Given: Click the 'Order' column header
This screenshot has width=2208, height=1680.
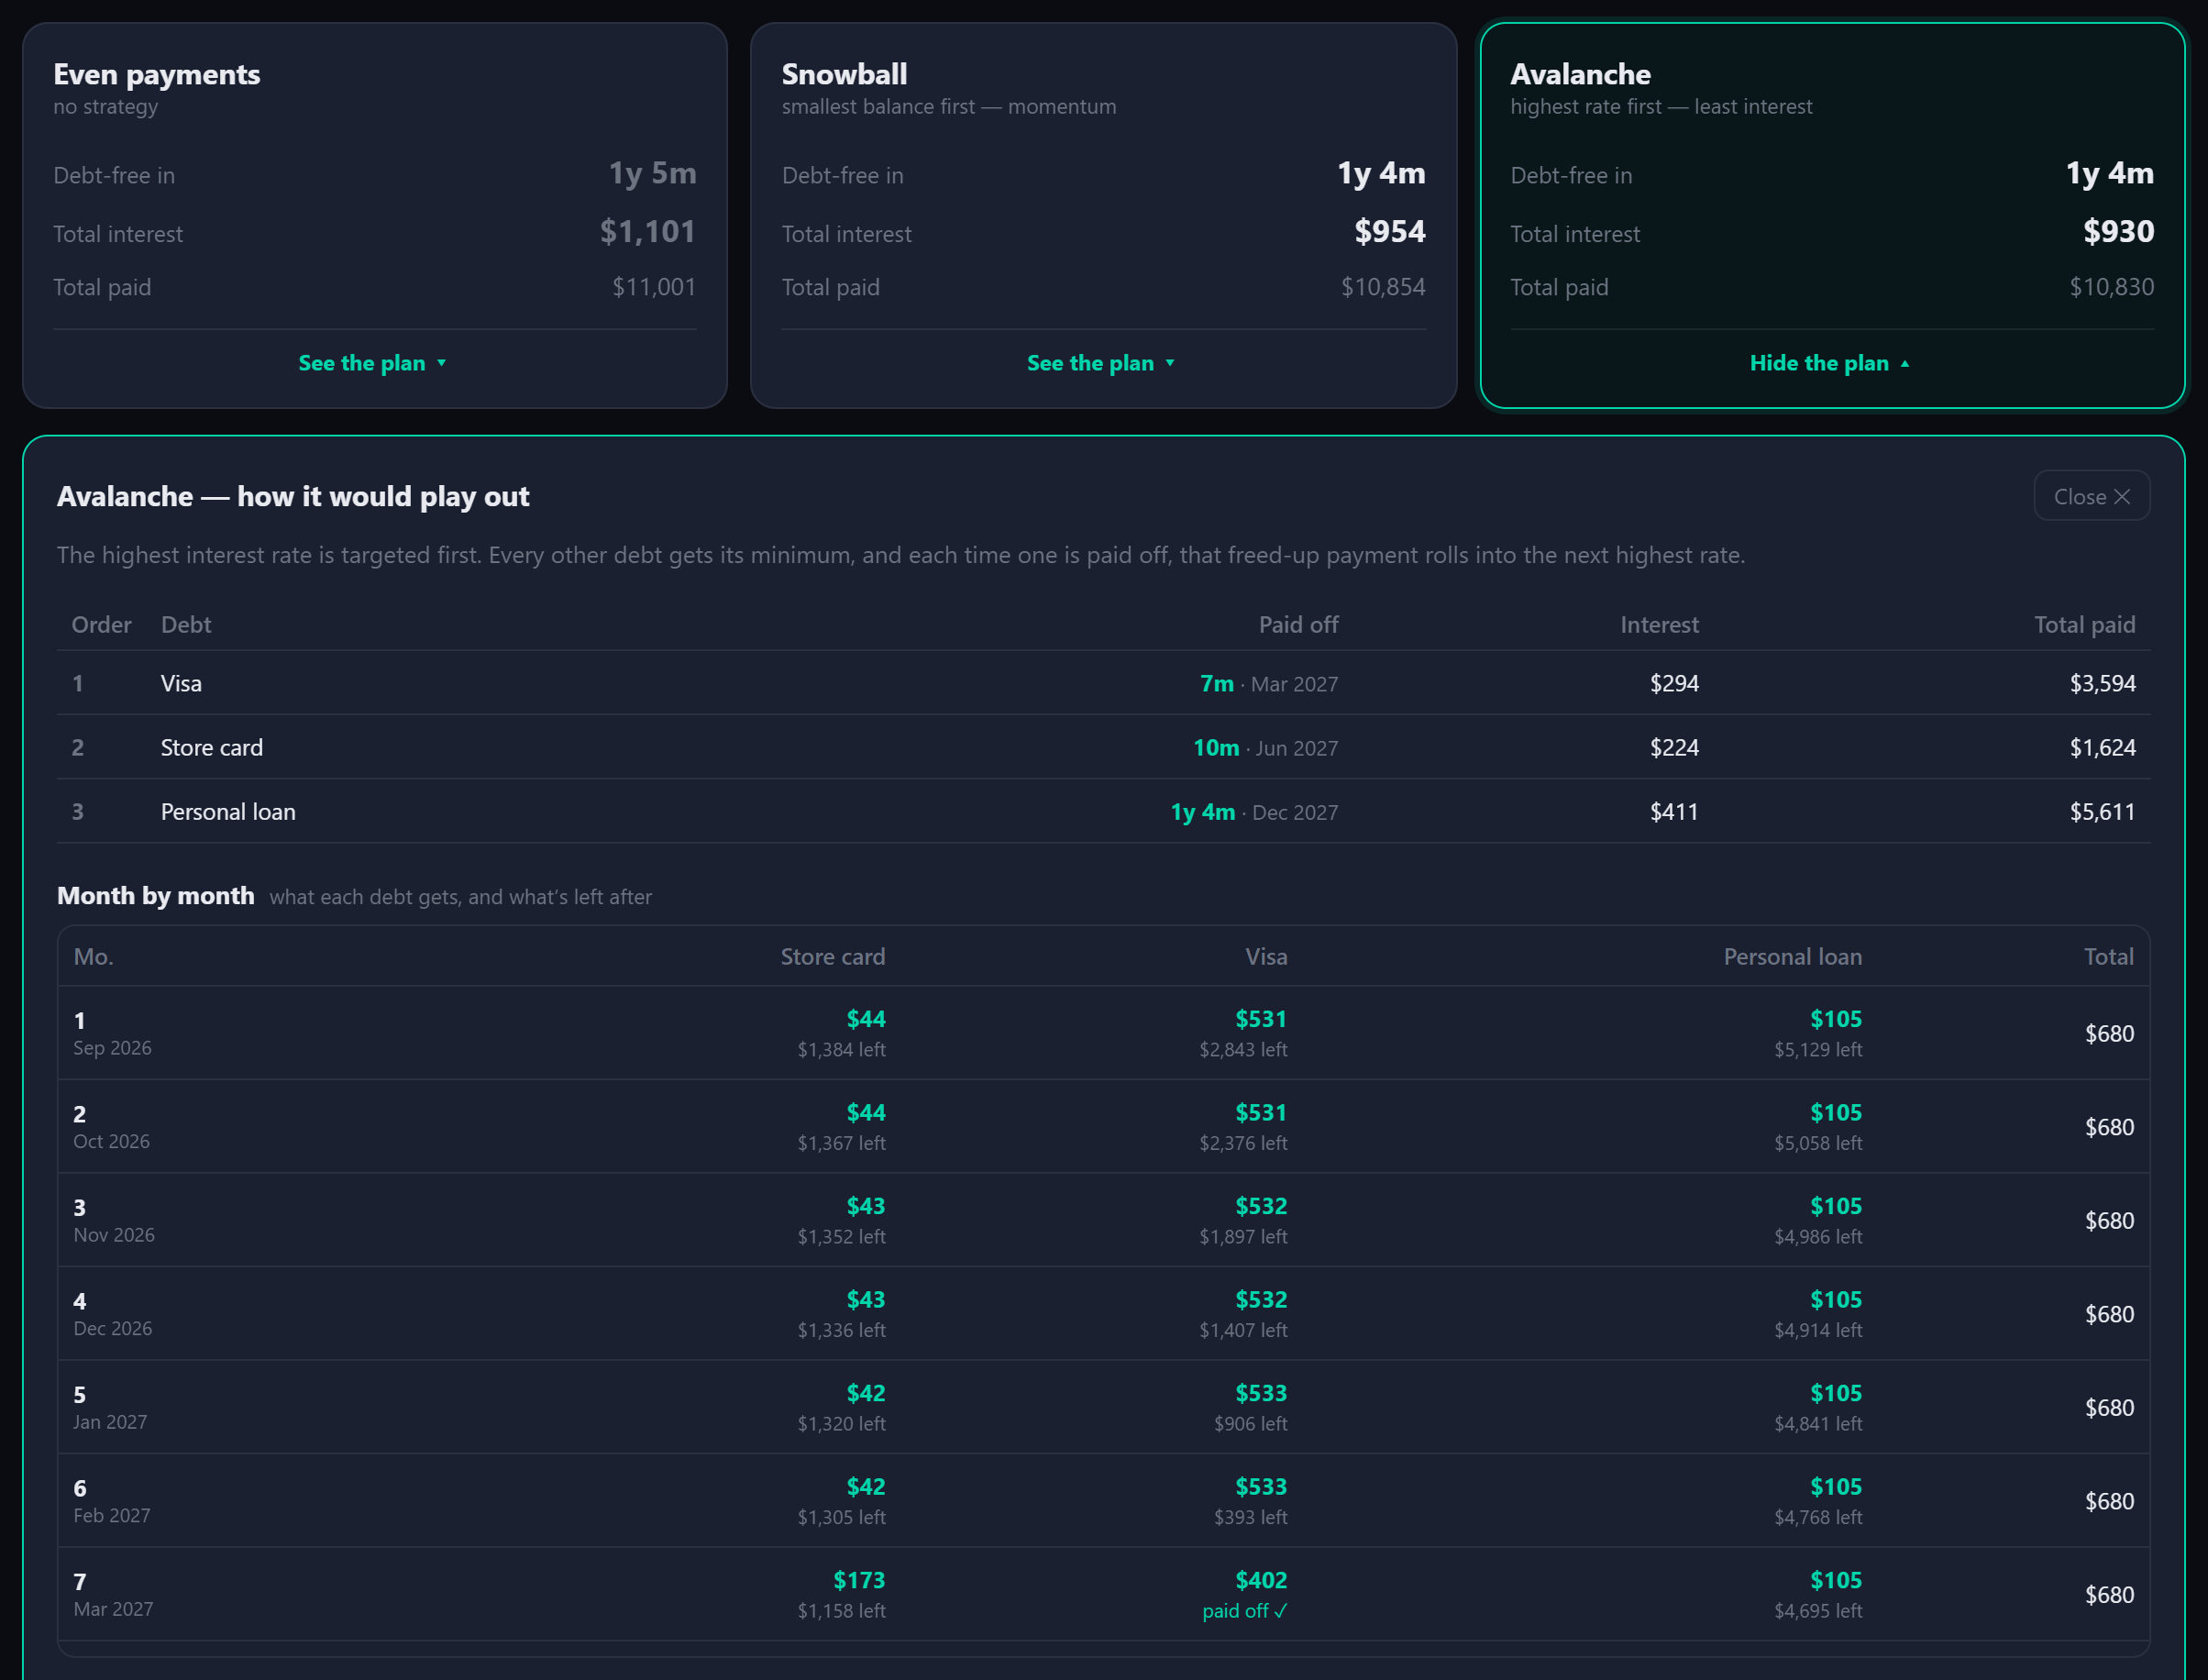Looking at the screenshot, I should point(101,625).
